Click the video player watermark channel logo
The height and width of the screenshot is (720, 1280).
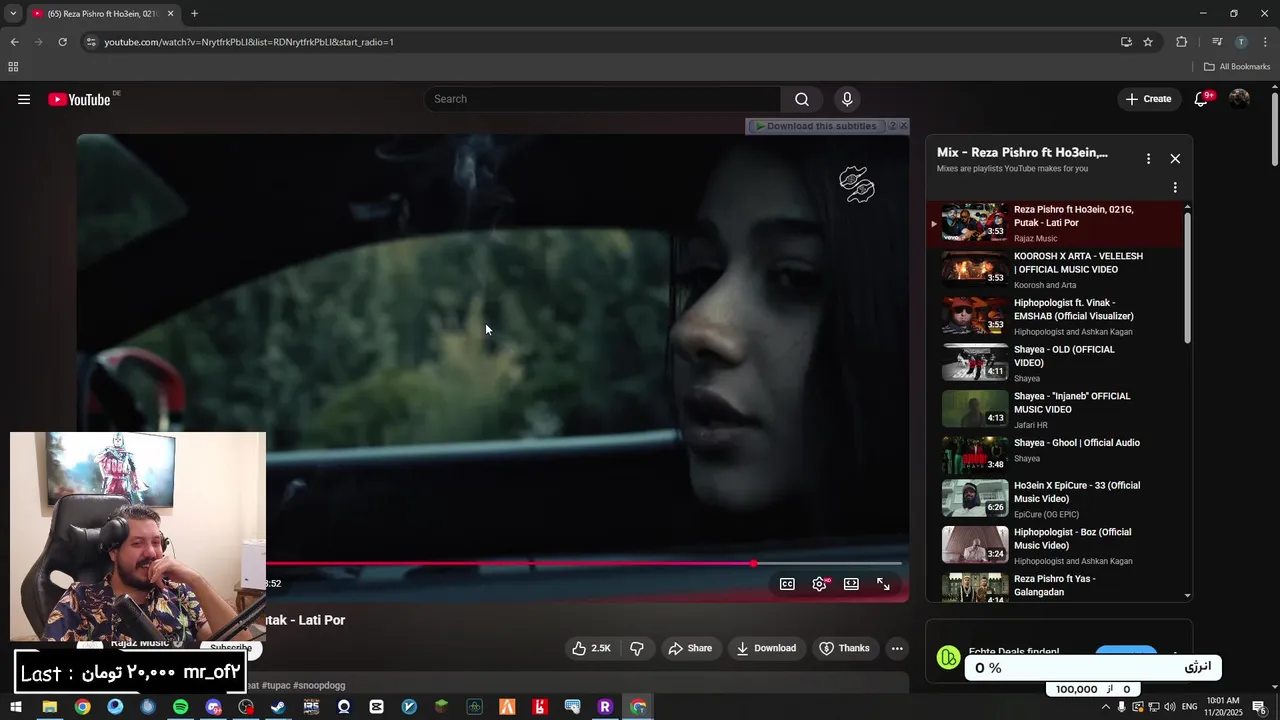coord(857,185)
